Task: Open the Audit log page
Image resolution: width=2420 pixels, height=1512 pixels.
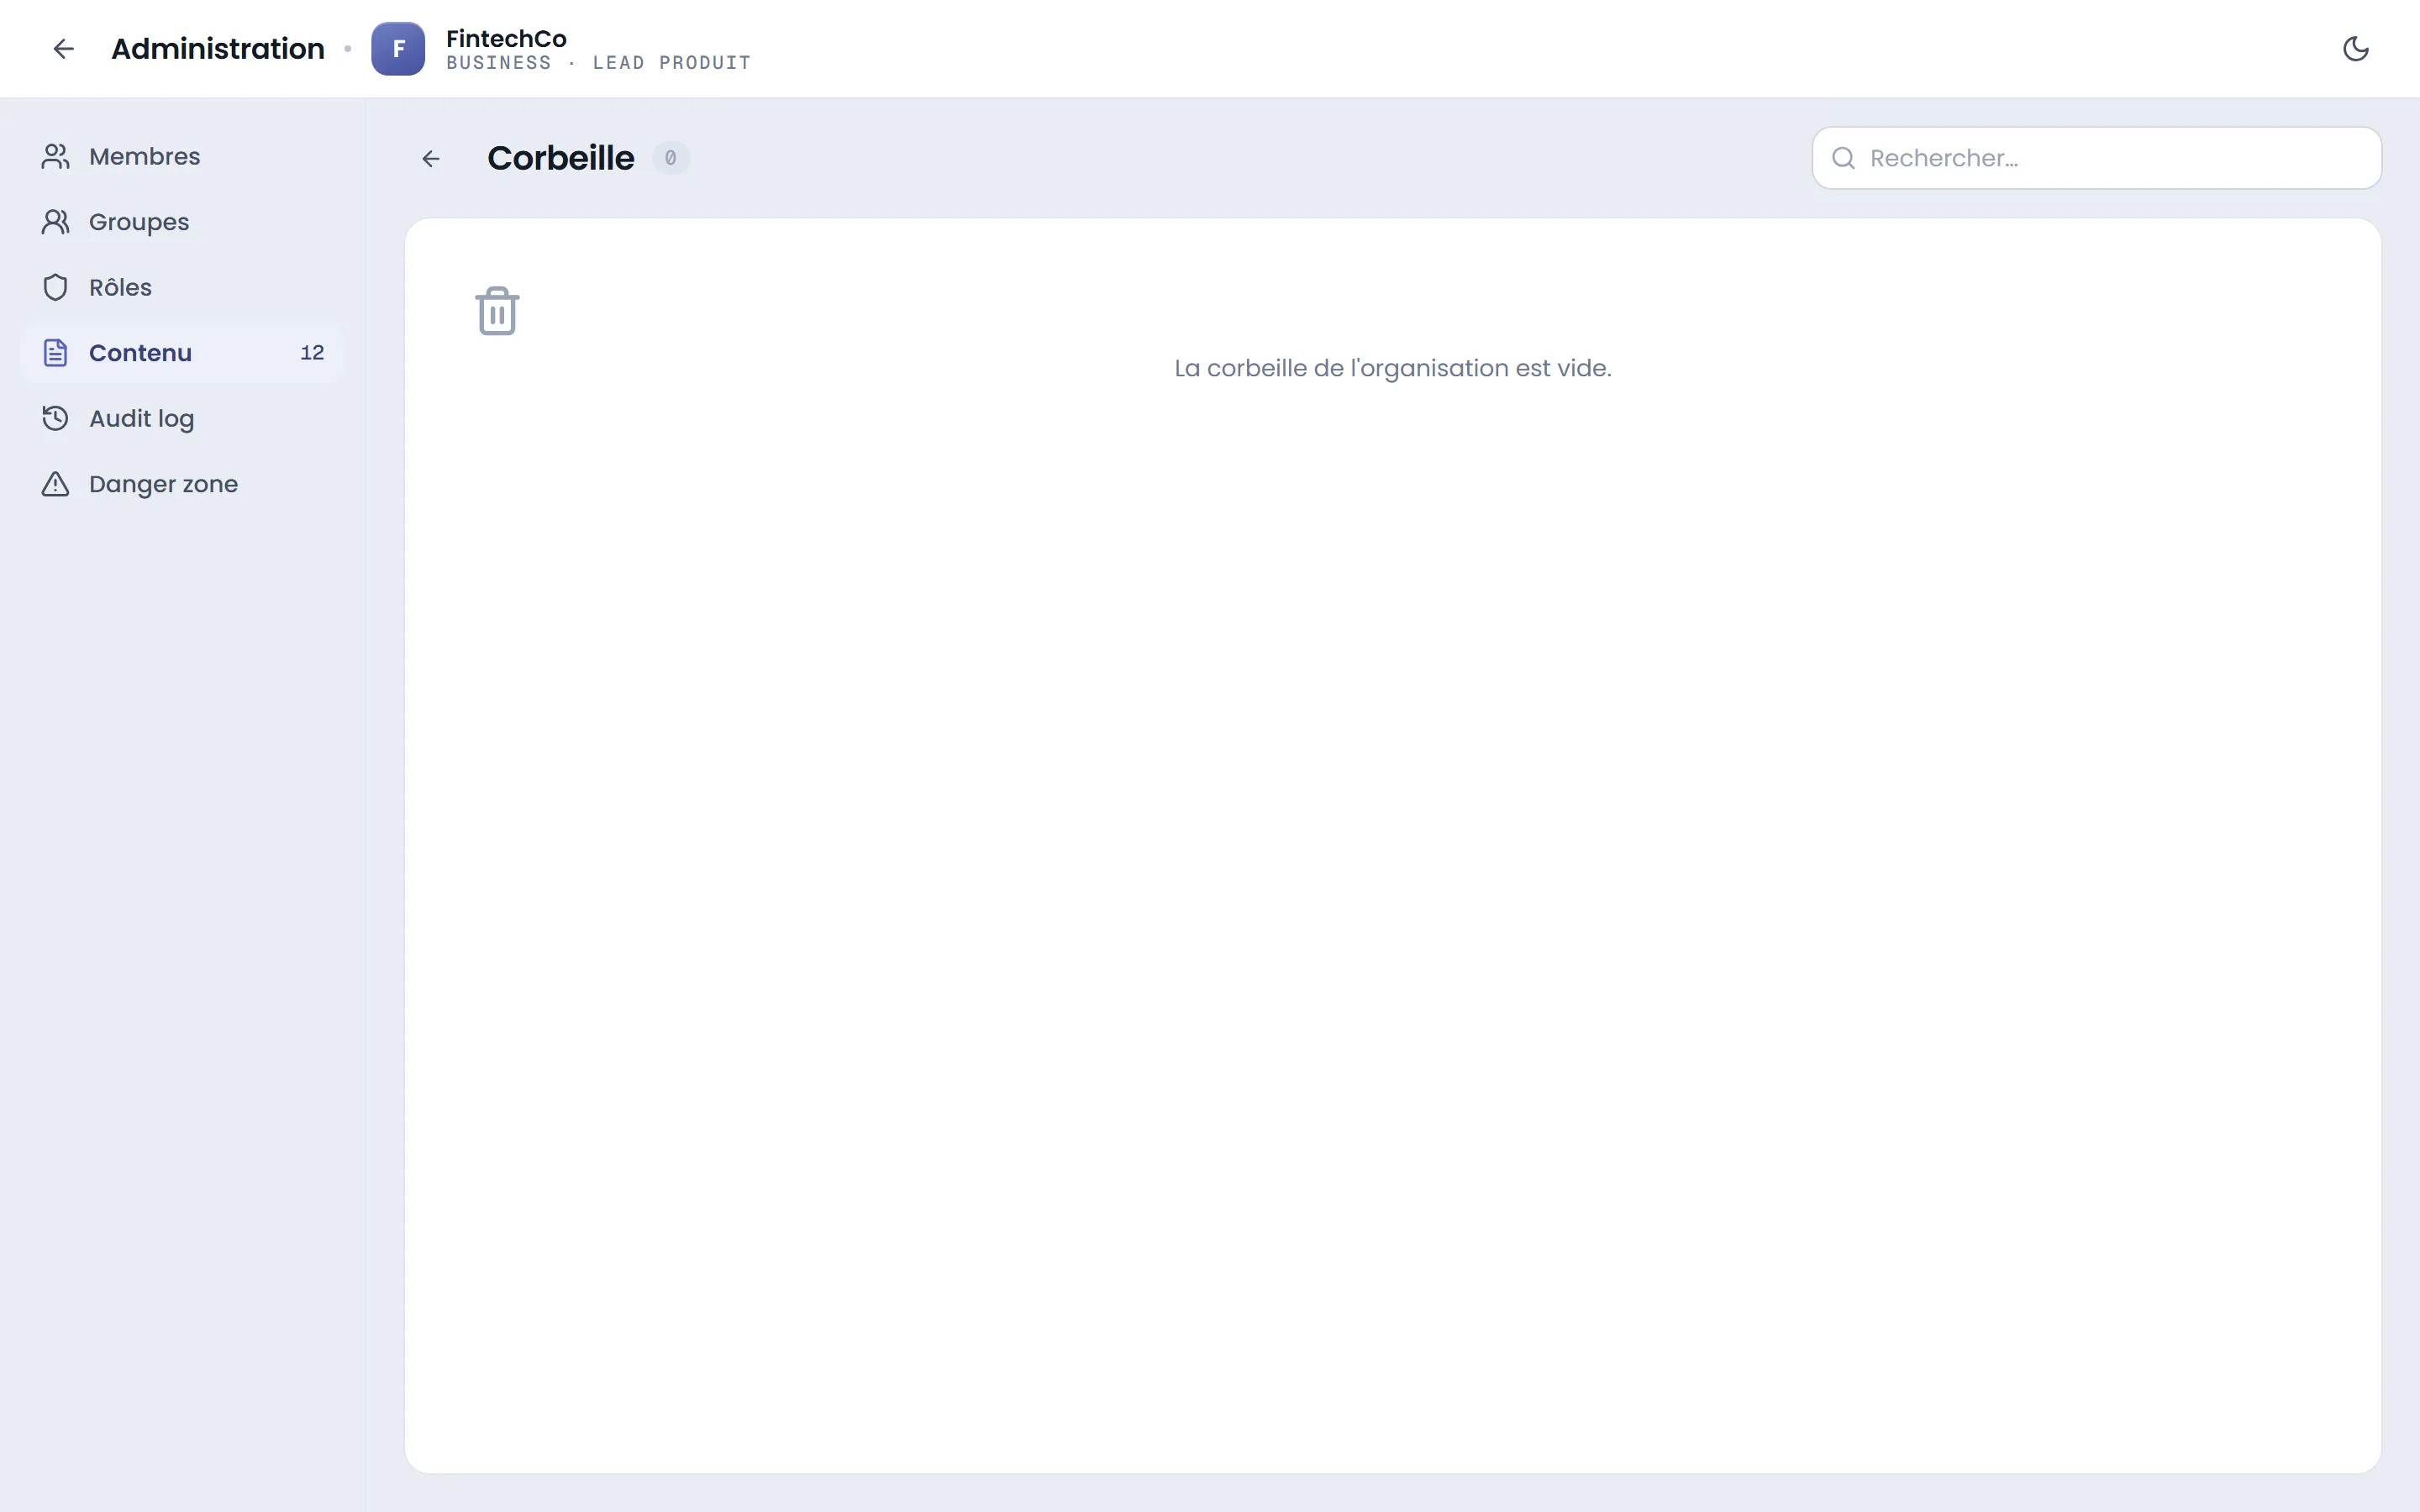Action: pos(183,418)
